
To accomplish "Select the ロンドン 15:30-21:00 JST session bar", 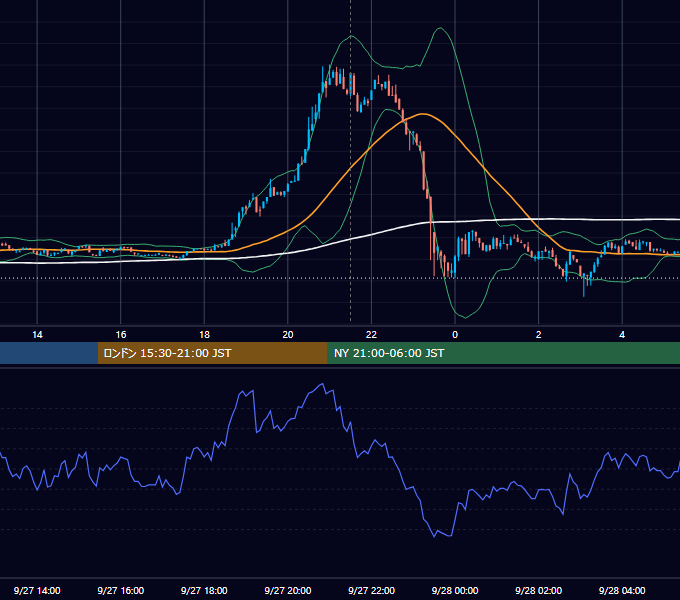I will (212, 353).
